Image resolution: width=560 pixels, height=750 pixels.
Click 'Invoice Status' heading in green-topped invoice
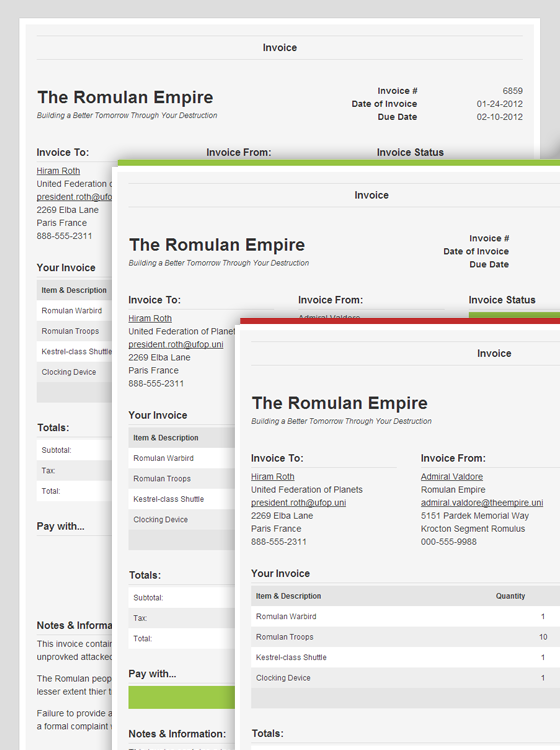pyautogui.click(x=502, y=300)
